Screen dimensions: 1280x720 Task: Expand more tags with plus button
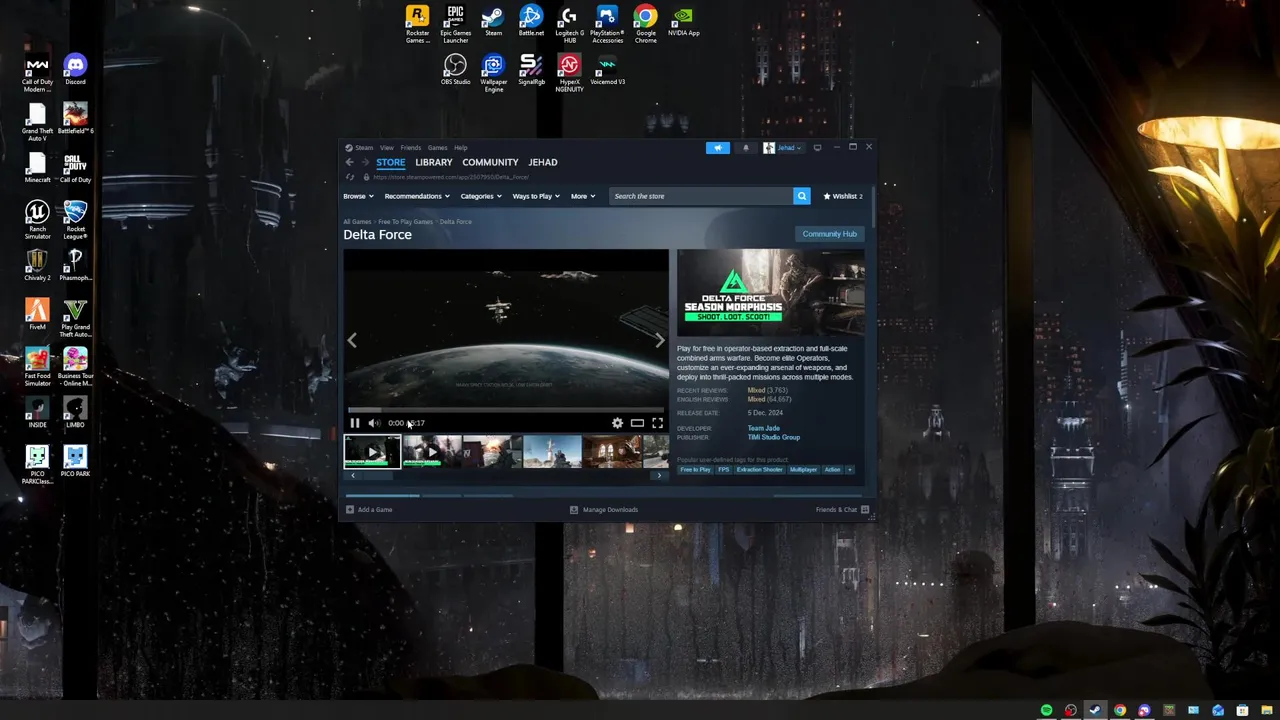coord(850,470)
